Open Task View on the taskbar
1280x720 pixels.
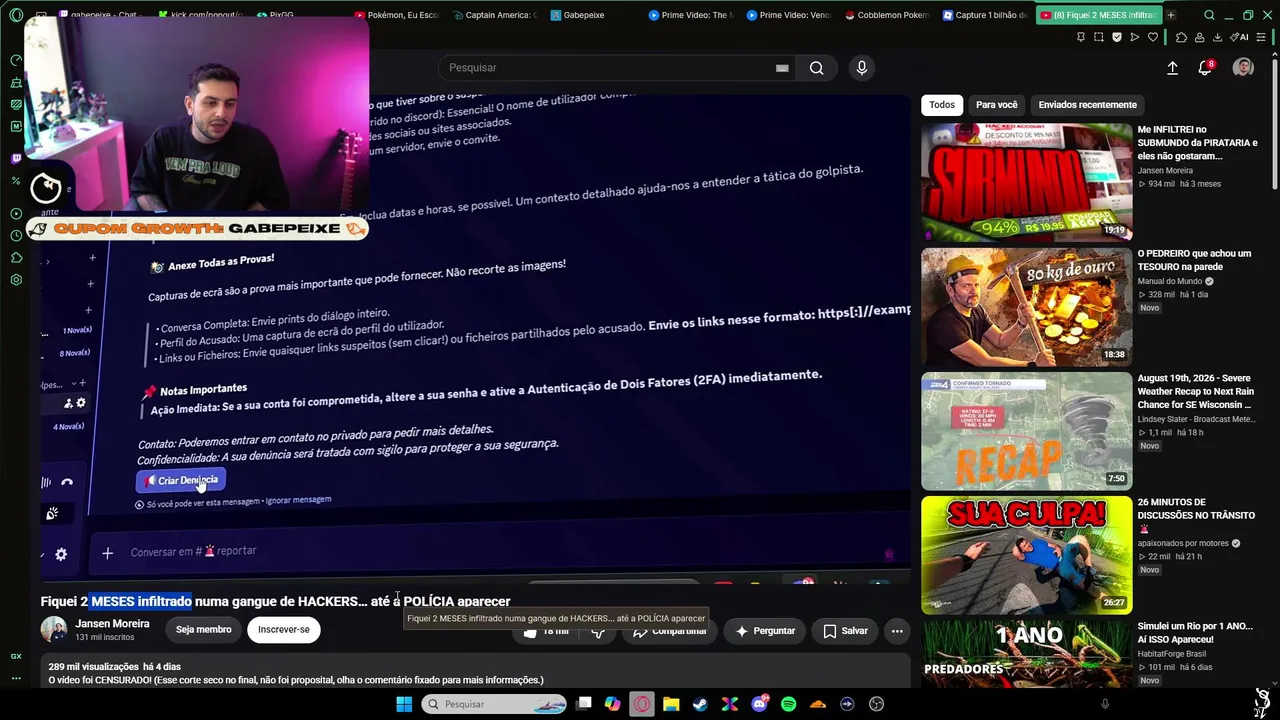coord(584,704)
